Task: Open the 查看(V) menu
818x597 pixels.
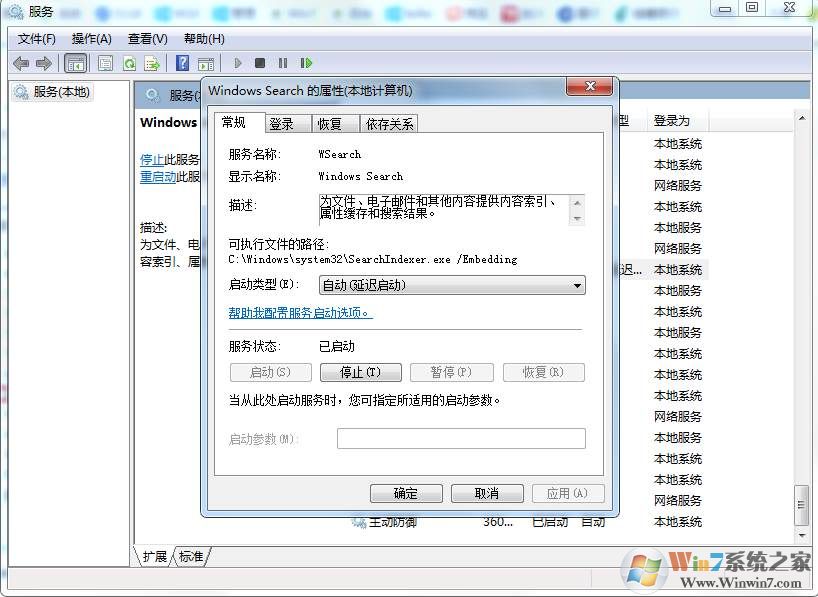Action: click(148, 39)
